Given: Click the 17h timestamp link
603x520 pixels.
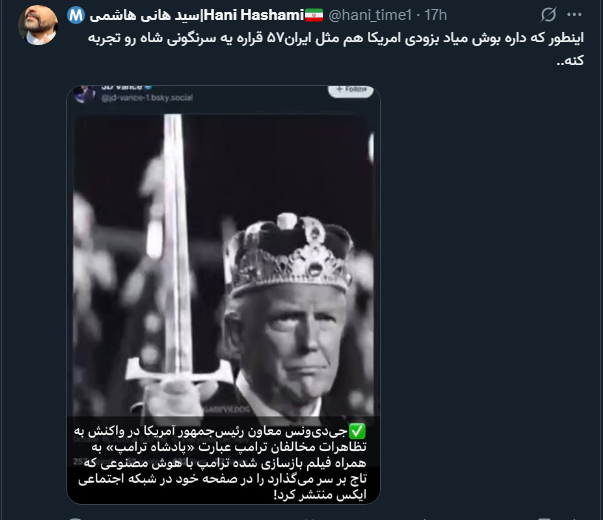Looking at the screenshot, I should tap(436, 15).
